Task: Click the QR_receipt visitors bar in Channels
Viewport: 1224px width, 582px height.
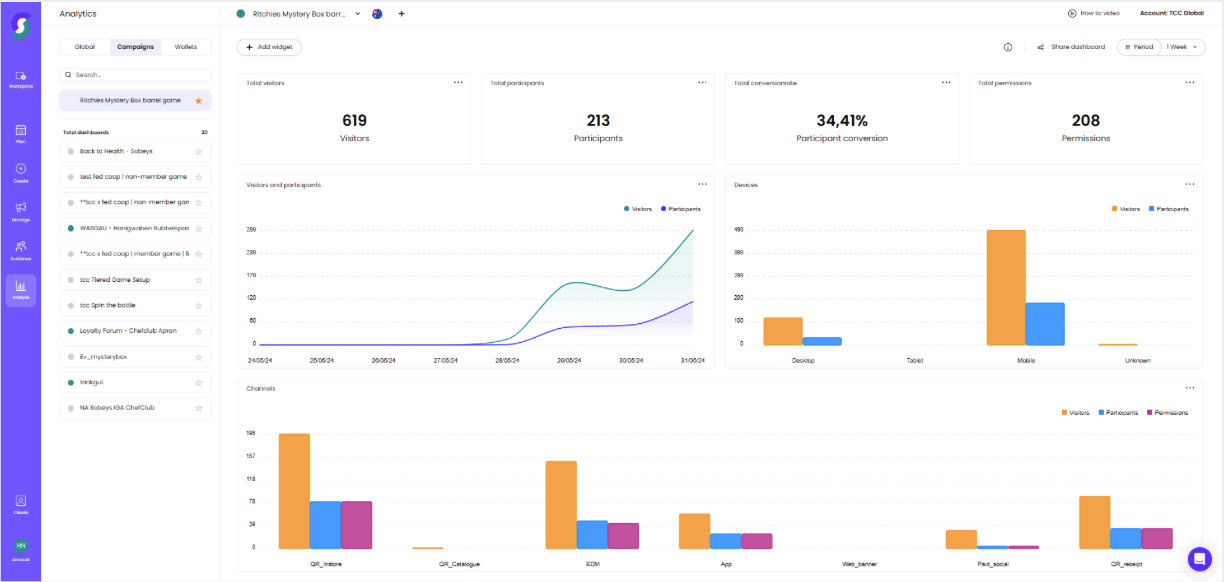Action: [x=1094, y=522]
